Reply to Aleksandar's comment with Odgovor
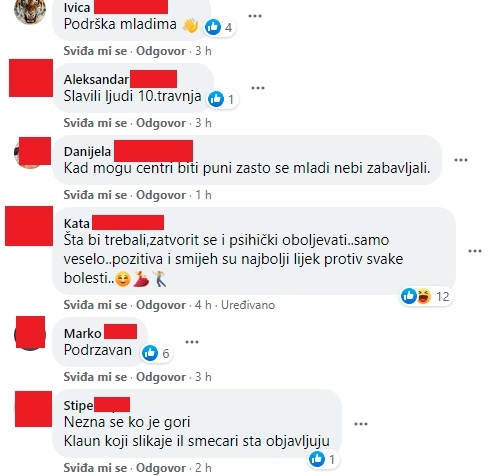This screenshot has width=488, height=476. 161,123
